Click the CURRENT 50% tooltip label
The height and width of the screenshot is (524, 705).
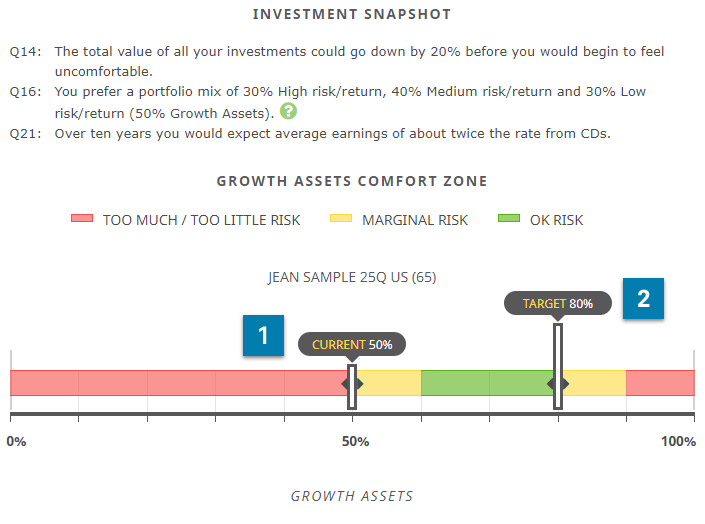pos(352,345)
